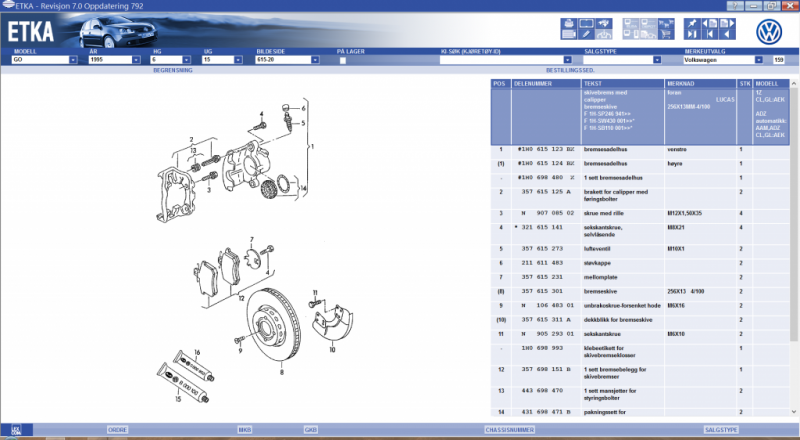Click the help question mark button
Viewport: 800px width, 440px height.
click(737, 5)
